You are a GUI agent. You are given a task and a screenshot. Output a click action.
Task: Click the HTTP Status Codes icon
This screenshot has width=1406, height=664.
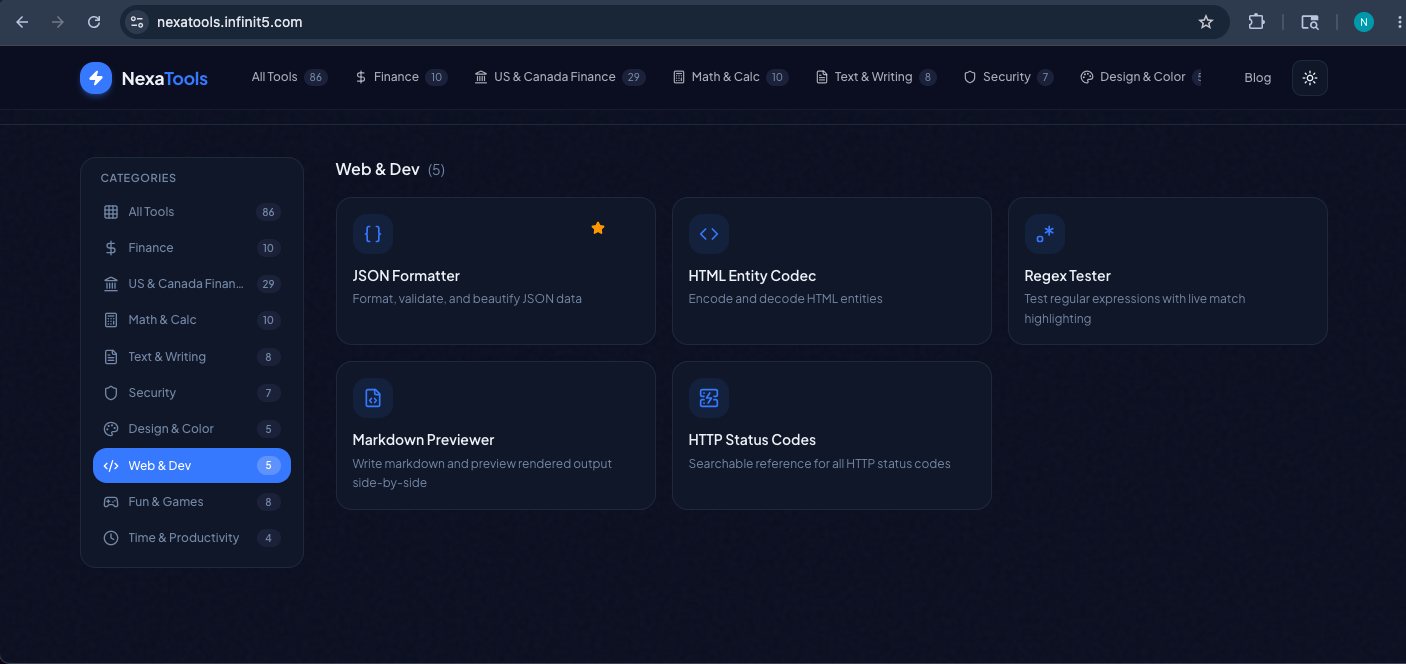[709, 398]
